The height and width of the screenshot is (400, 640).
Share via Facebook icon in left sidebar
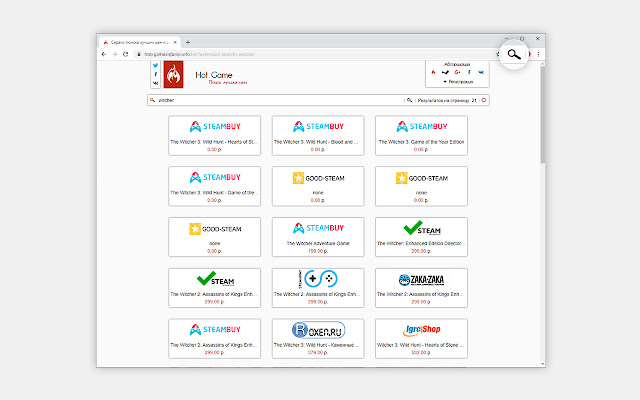(x=156, y=74)
